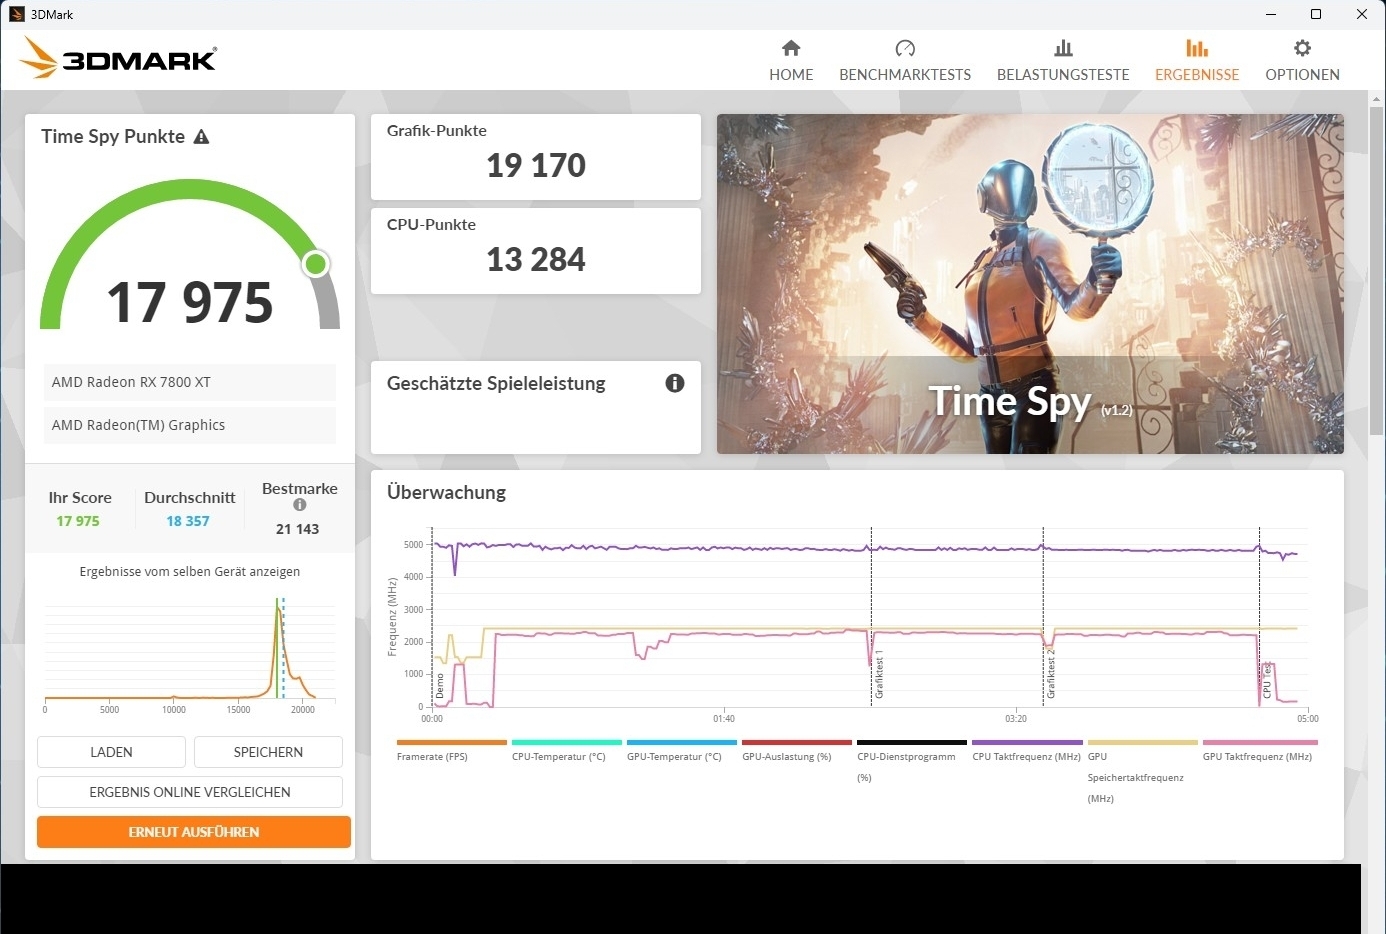Open info icon for Geschätzte Spieleleistung
Viewport: 1386px width, 934px height.
point(675,383)
